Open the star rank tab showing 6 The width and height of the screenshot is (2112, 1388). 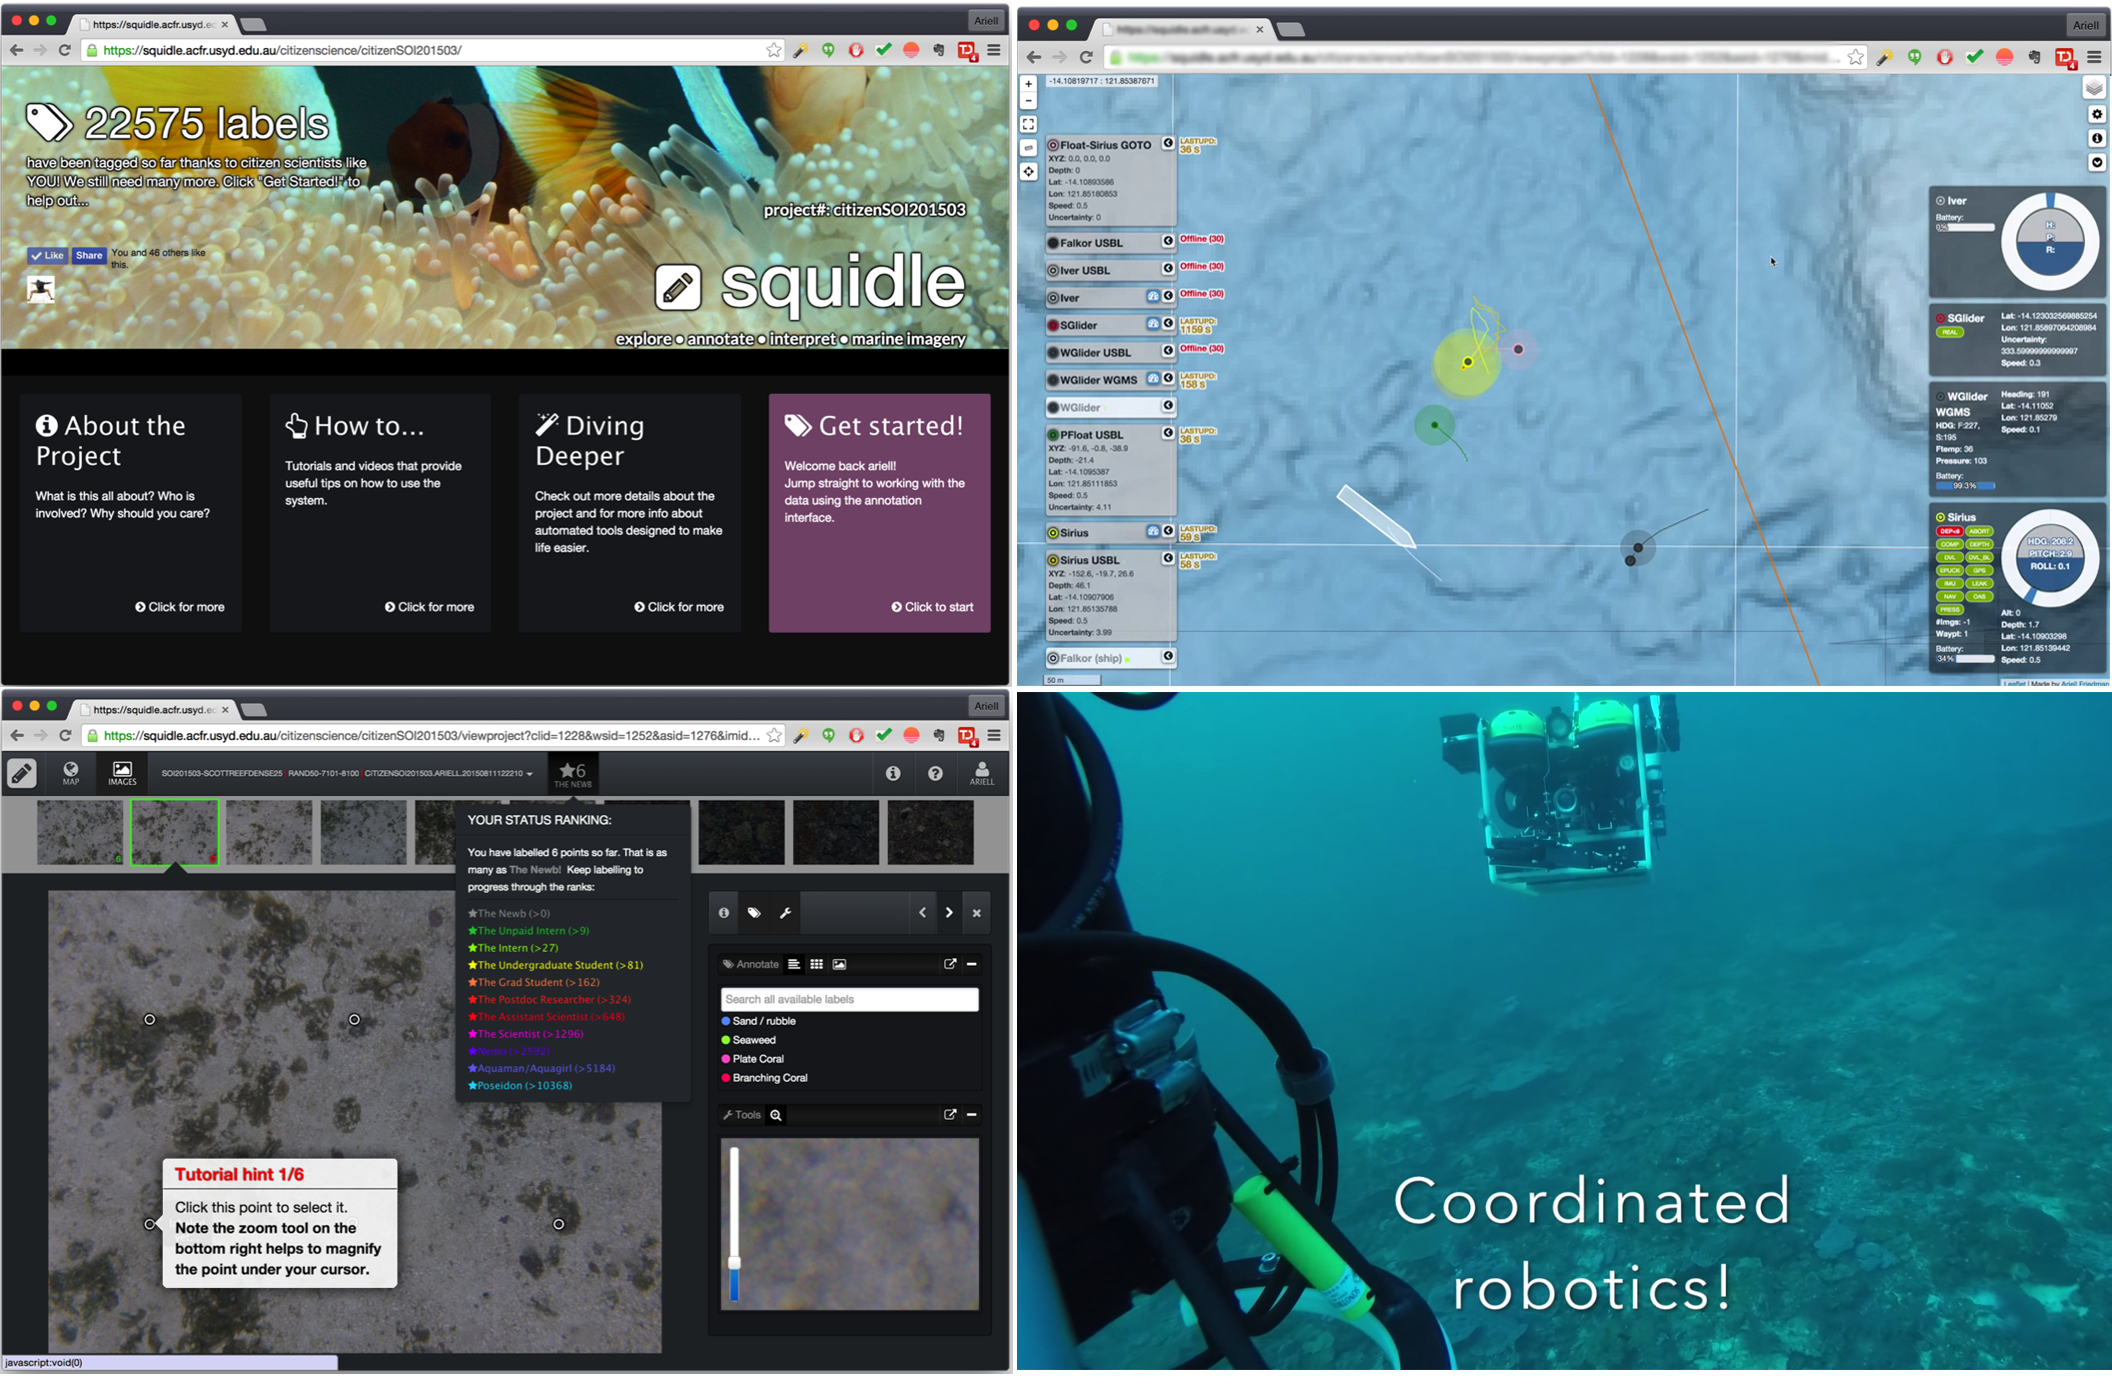[573, 774]
